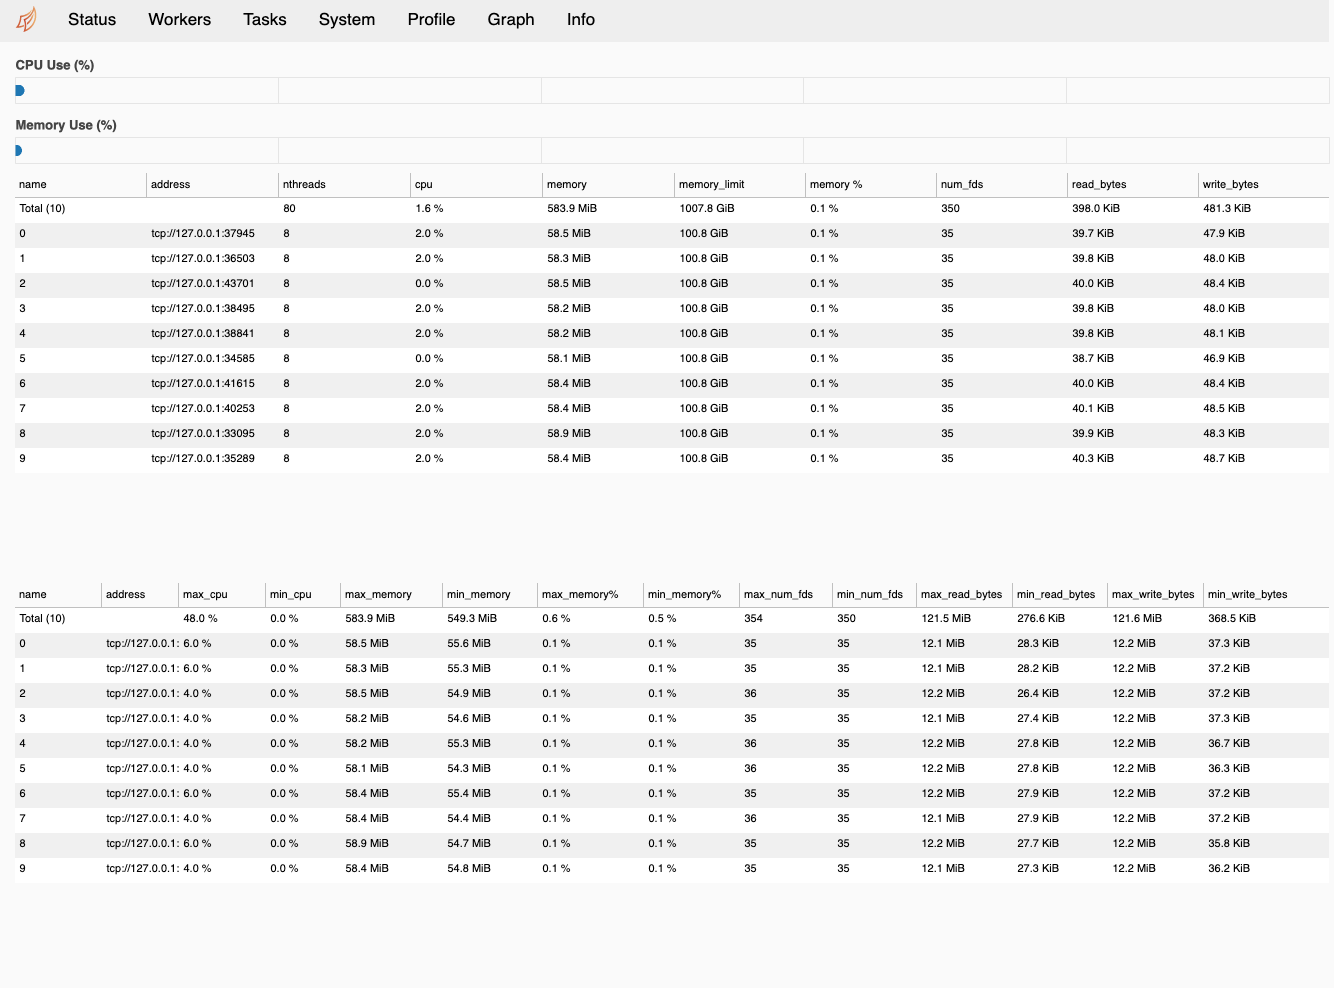1334x988 pixels.
Task: Select address tcp://127.0.0.1:38495
Action: coord(203,308)
